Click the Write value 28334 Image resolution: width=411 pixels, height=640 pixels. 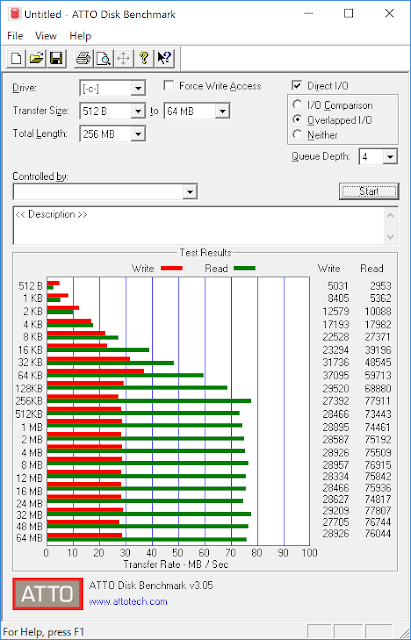click(x=335, y=476)
